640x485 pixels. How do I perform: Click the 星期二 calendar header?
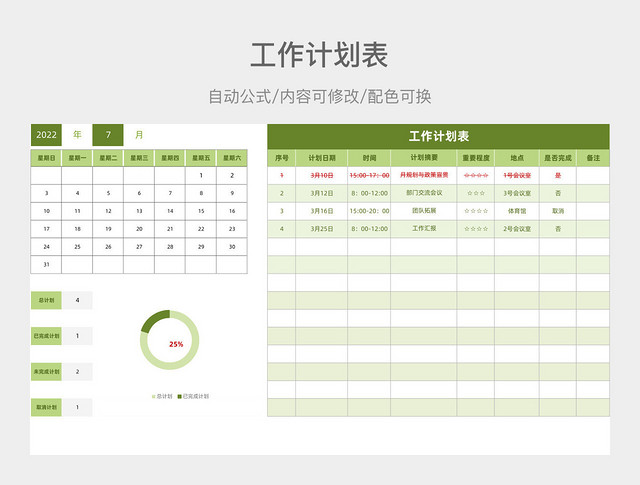coord(108,158)
